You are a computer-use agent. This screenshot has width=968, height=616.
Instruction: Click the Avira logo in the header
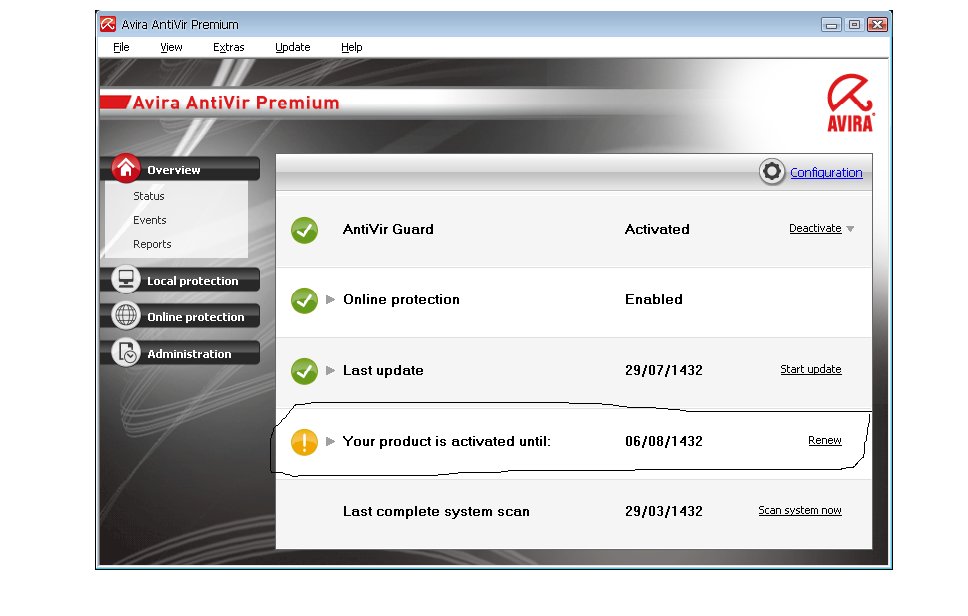[851, 103]
